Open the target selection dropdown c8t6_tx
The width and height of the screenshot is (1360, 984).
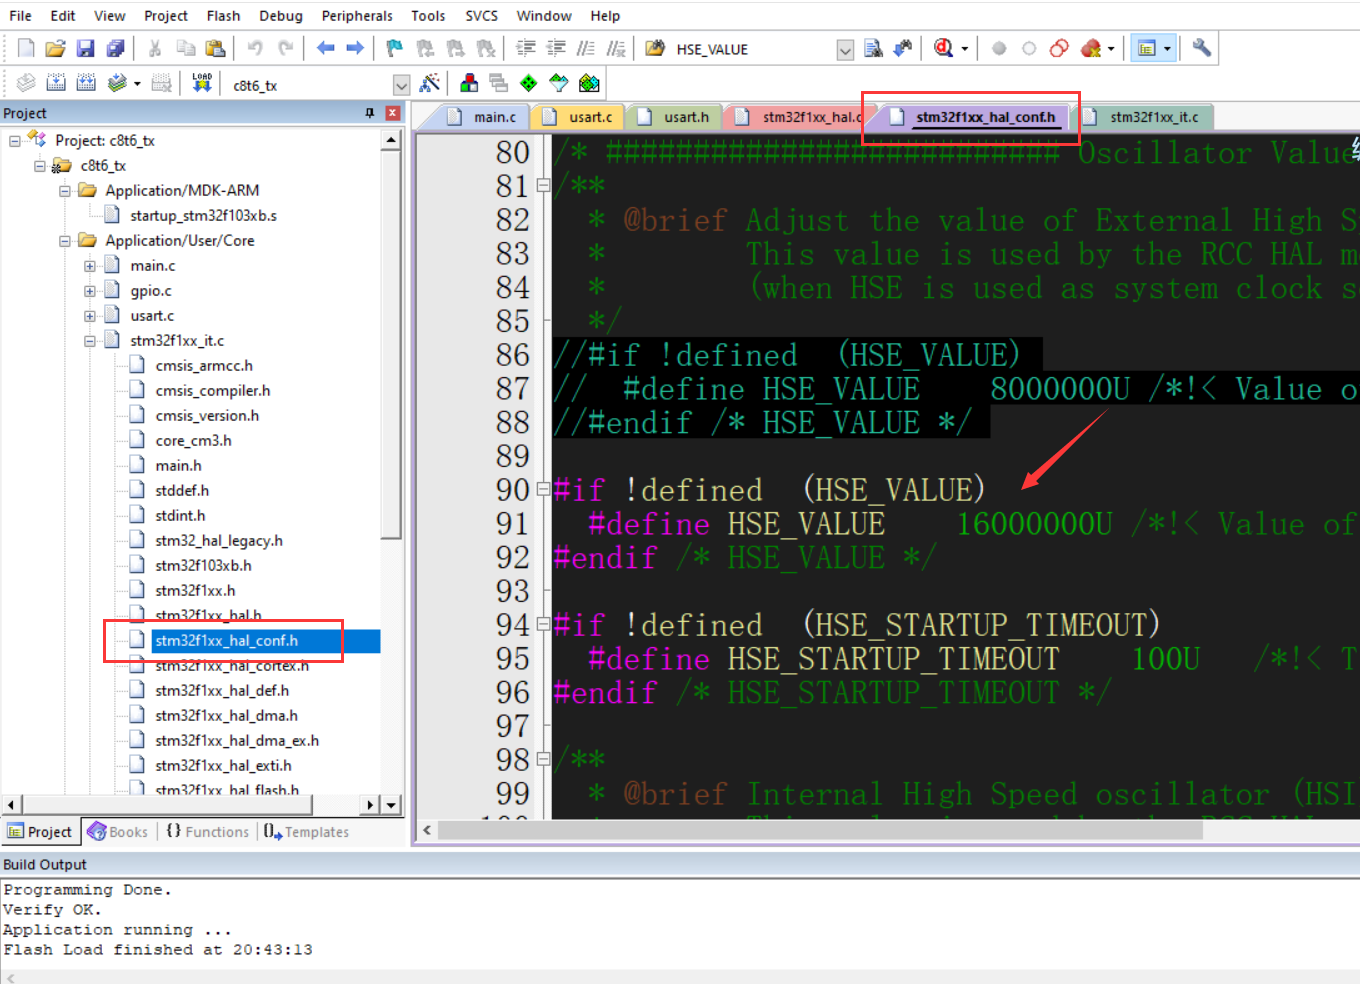401,85
